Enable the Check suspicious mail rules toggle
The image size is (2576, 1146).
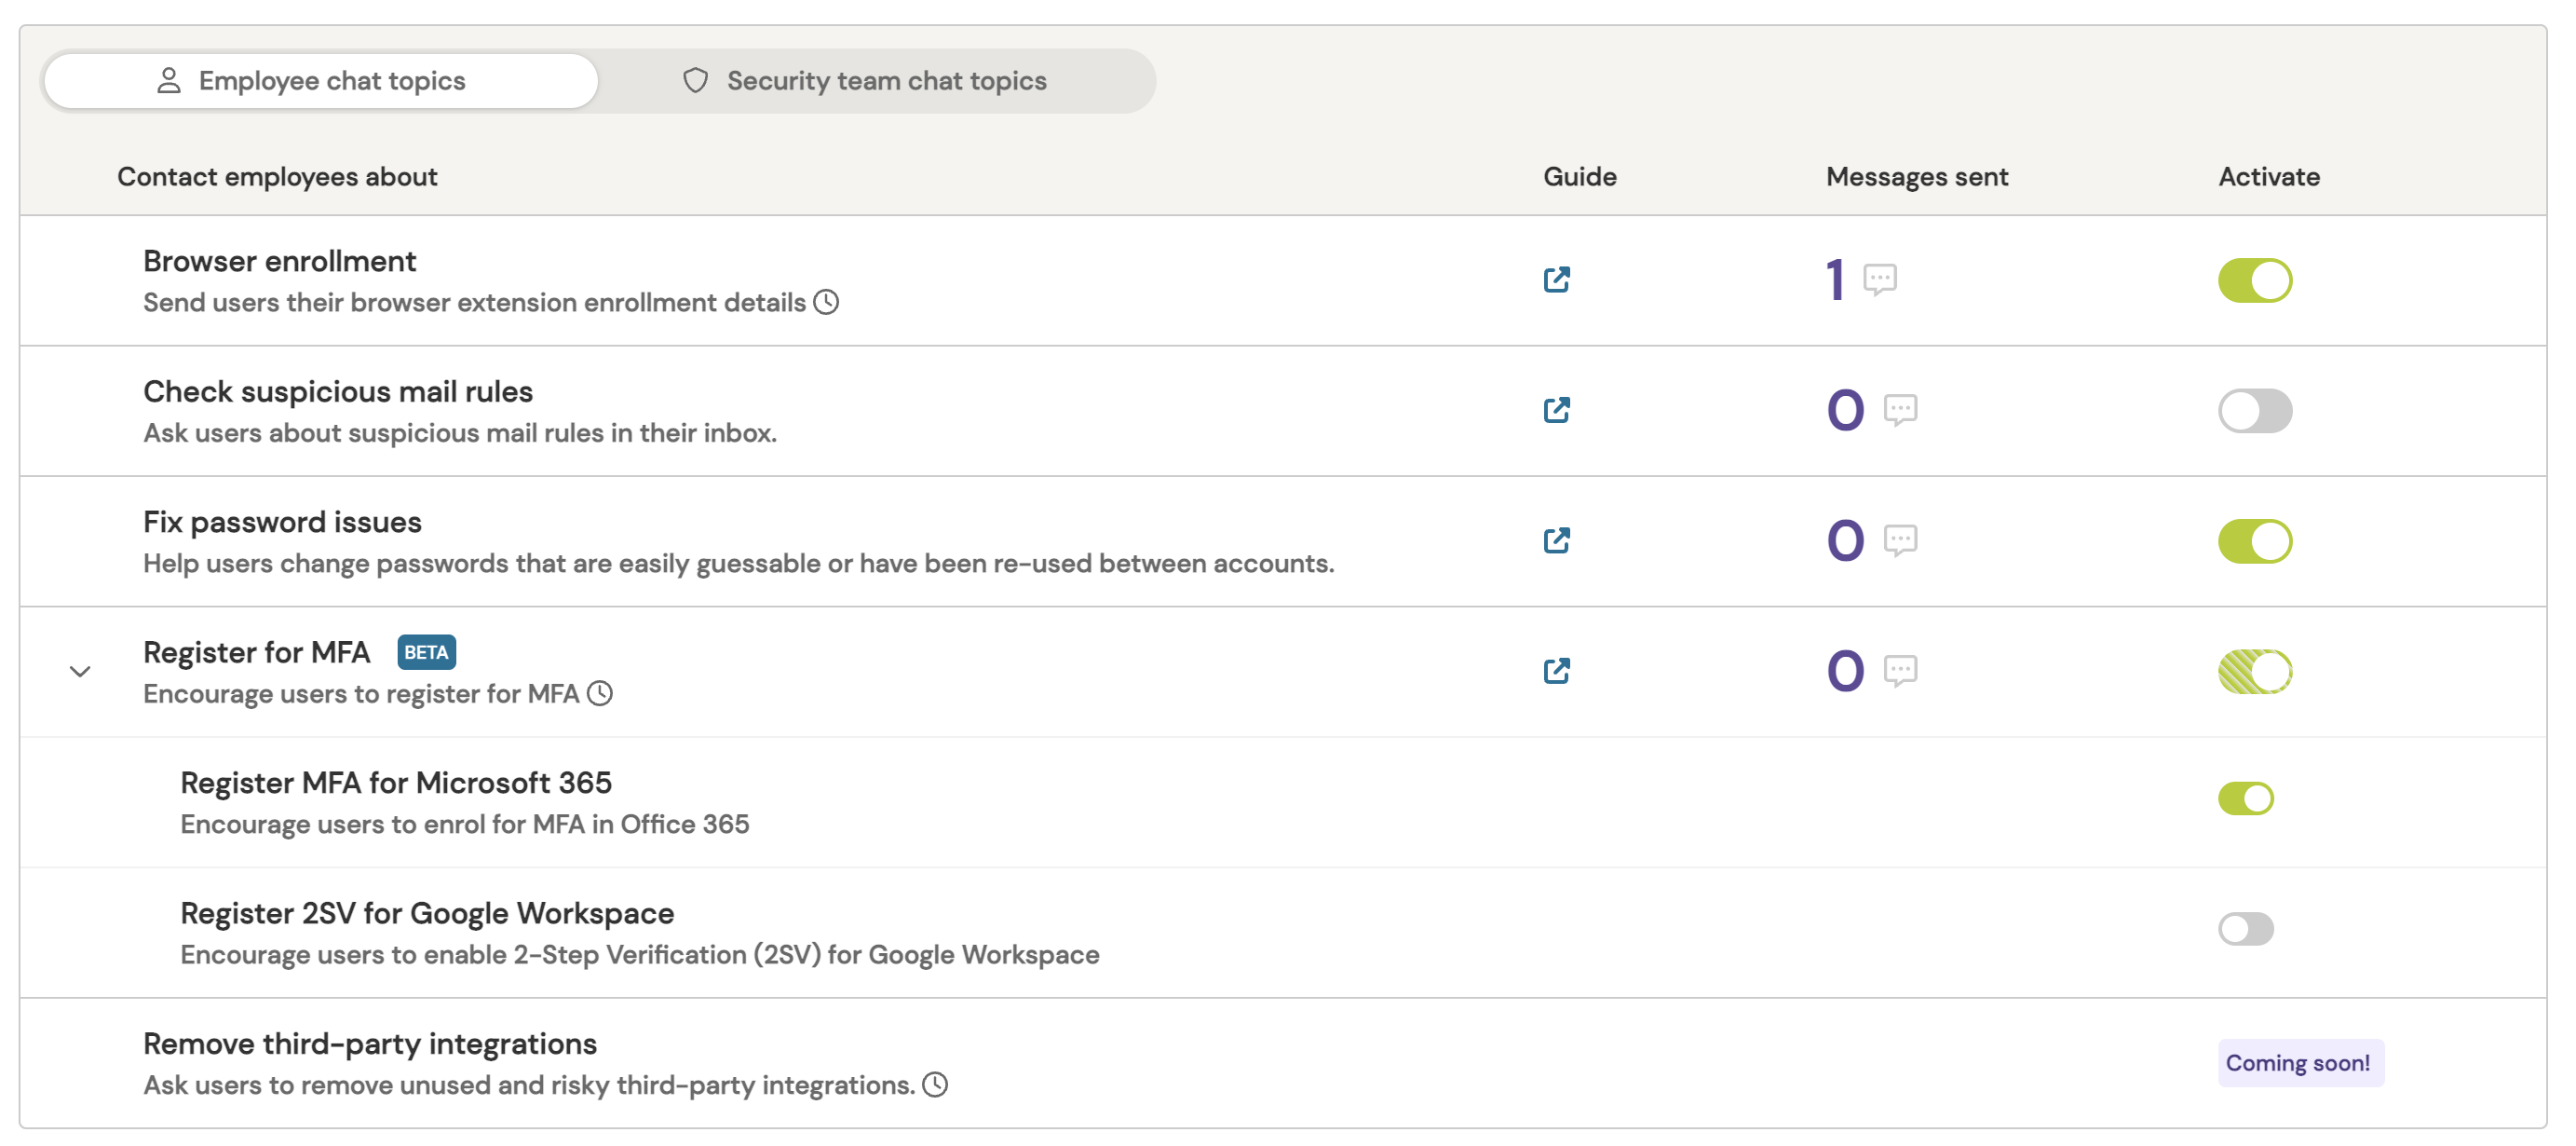point(2256,409)
